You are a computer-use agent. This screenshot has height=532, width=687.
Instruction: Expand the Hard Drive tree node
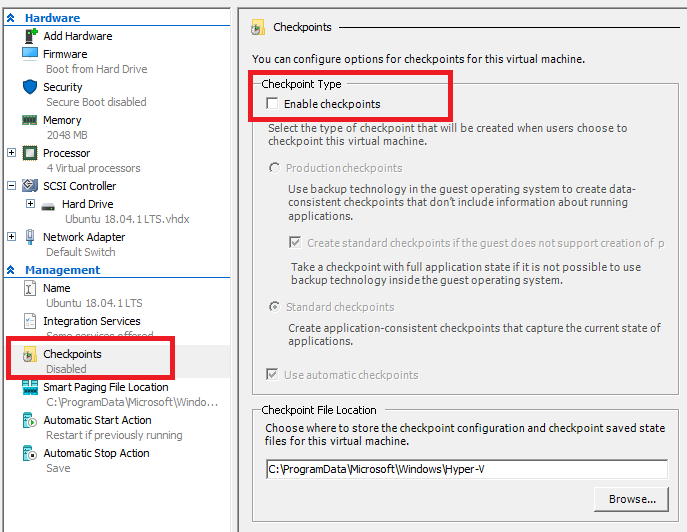pyautogui.click(x=30, y=204)
